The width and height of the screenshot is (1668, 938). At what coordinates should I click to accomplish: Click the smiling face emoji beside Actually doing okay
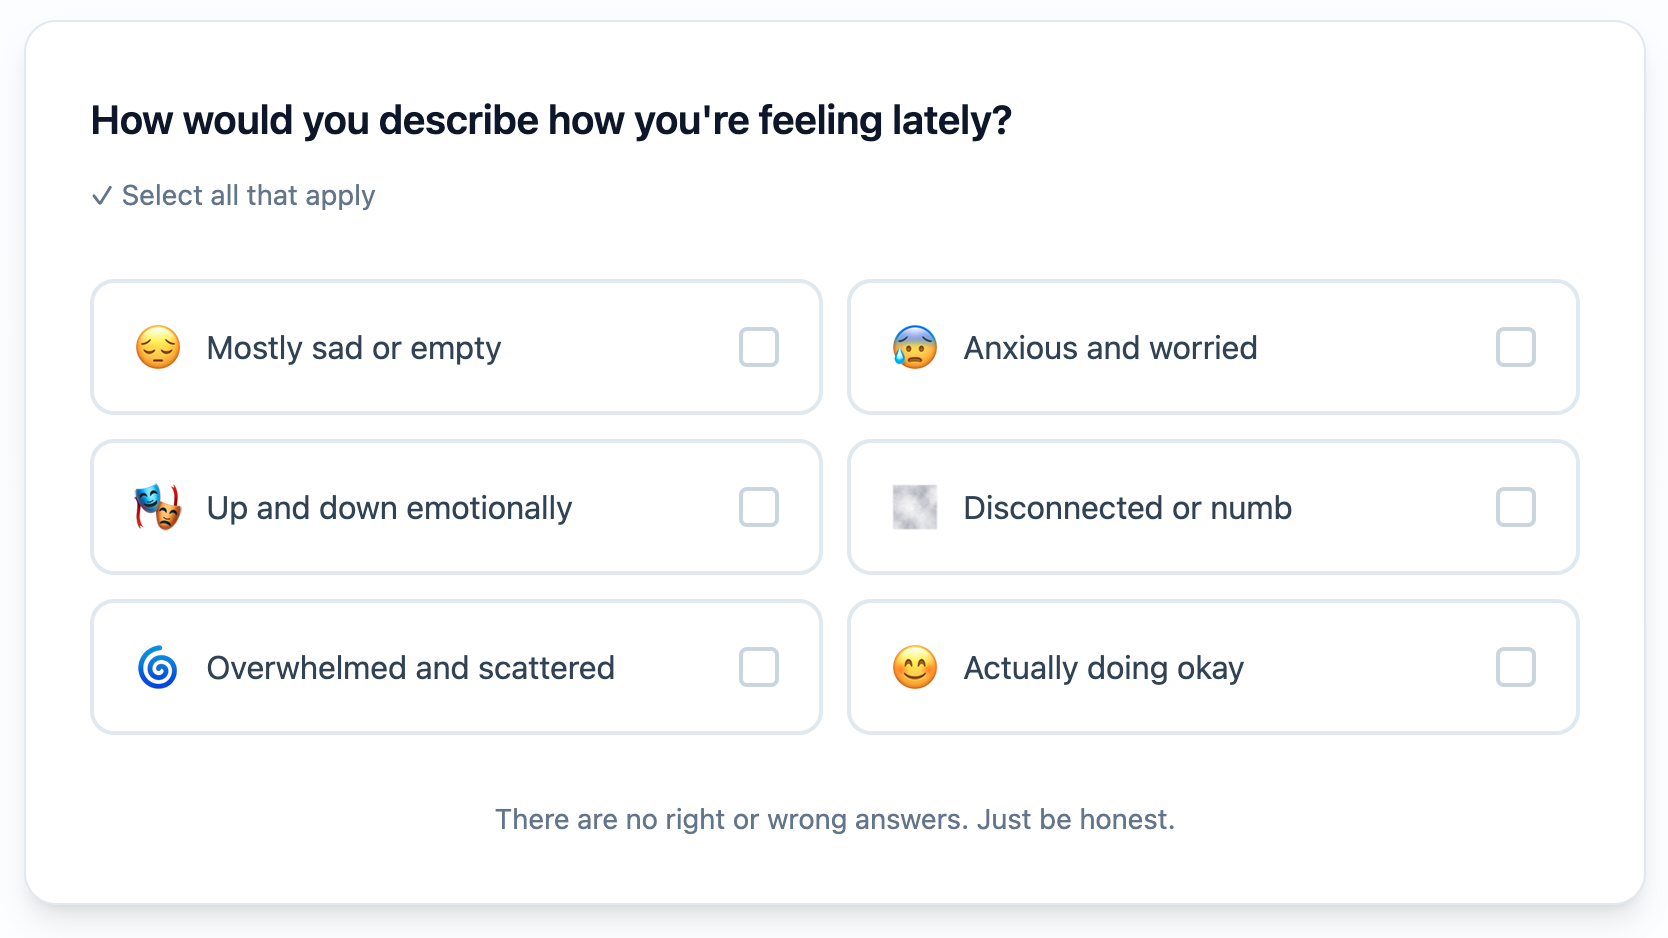pos(913,667)
